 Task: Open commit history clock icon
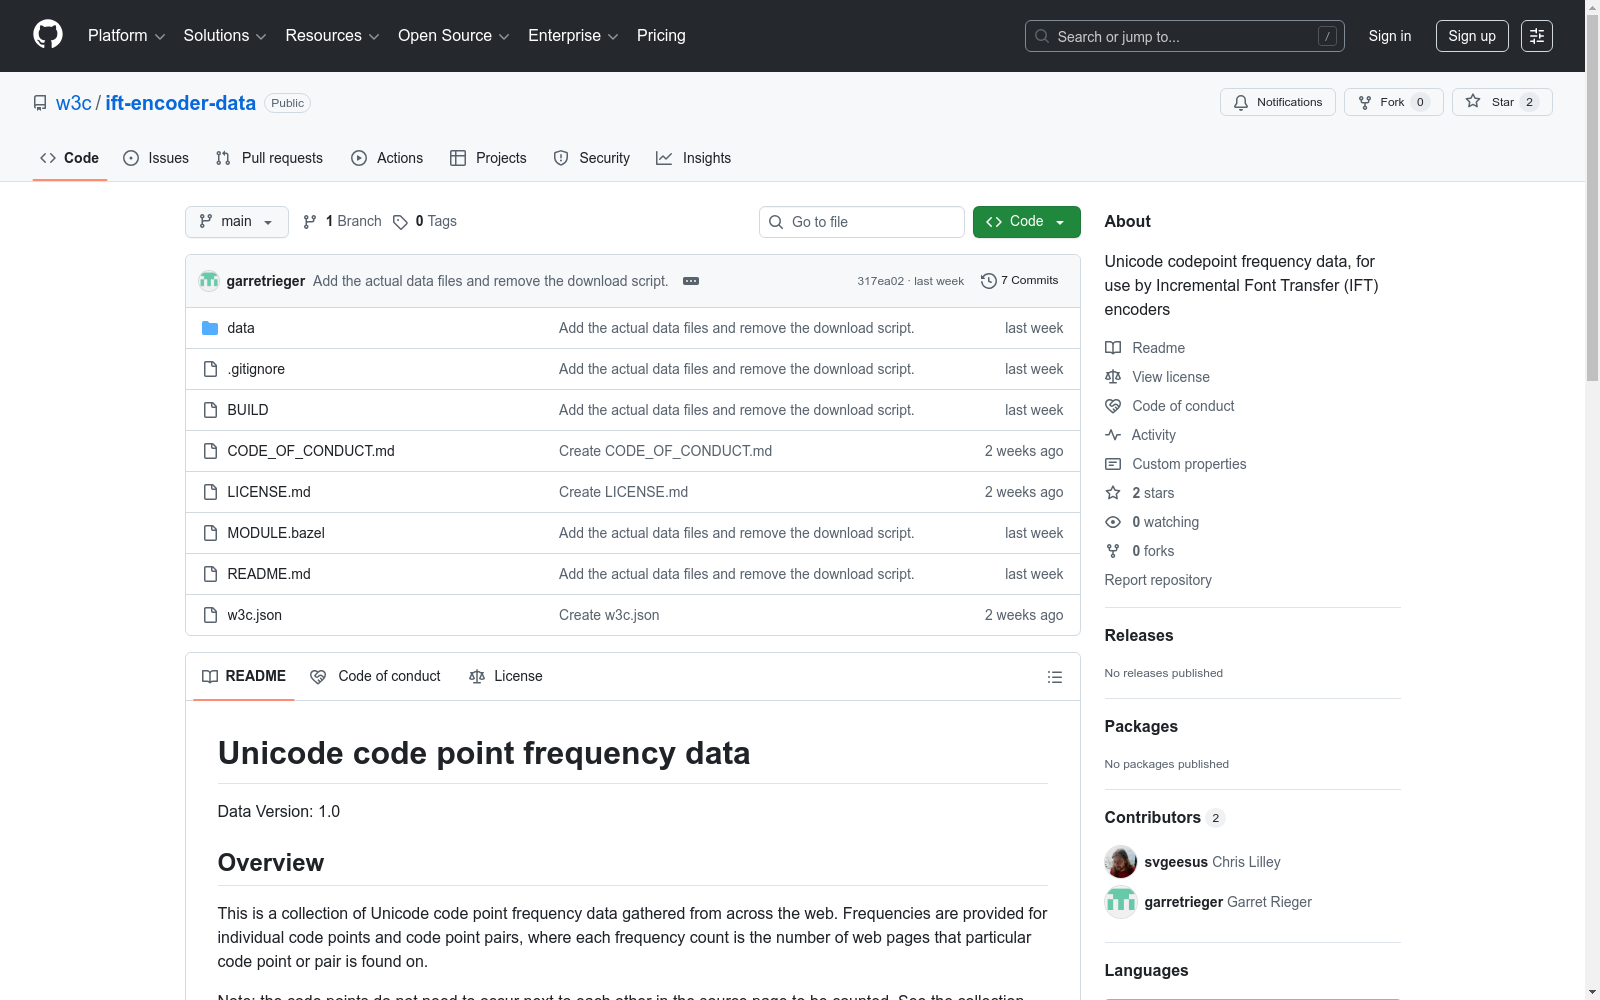989,281
